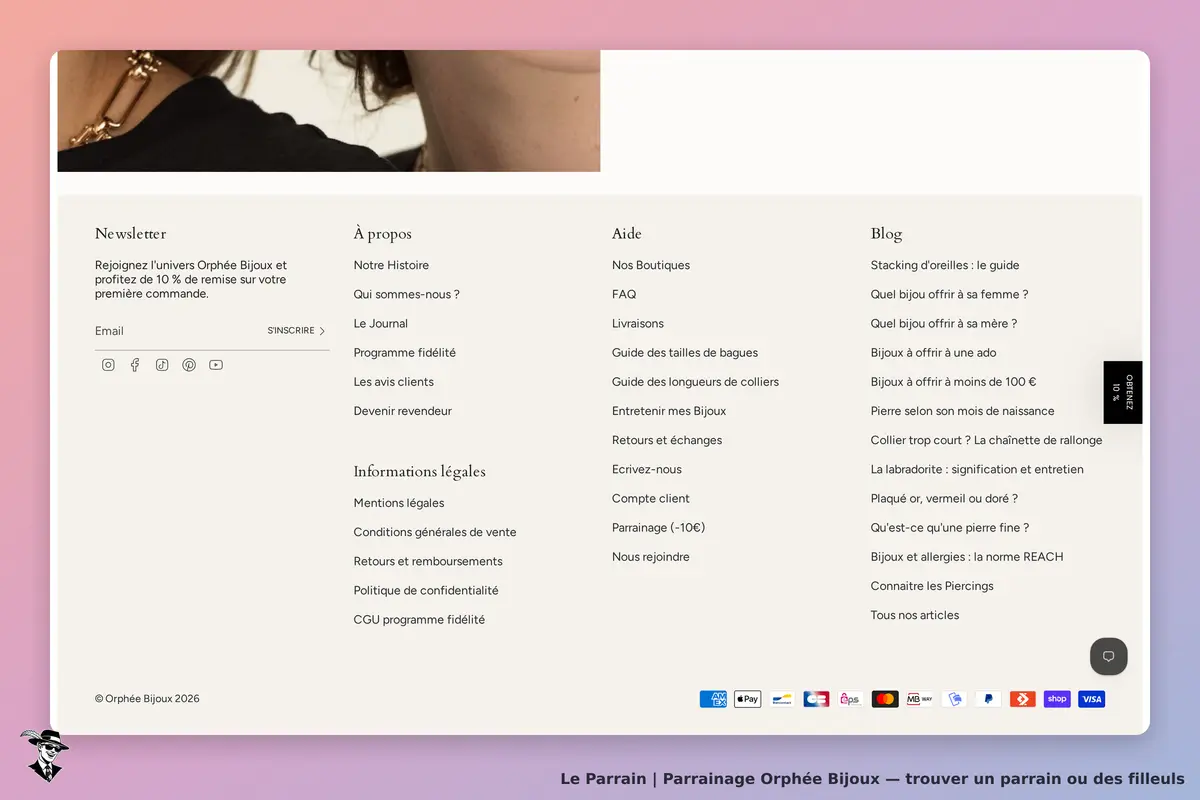Open Pierre selon son mois de naissance
The width and height of the screenshot is (1200, 800).
962,411
